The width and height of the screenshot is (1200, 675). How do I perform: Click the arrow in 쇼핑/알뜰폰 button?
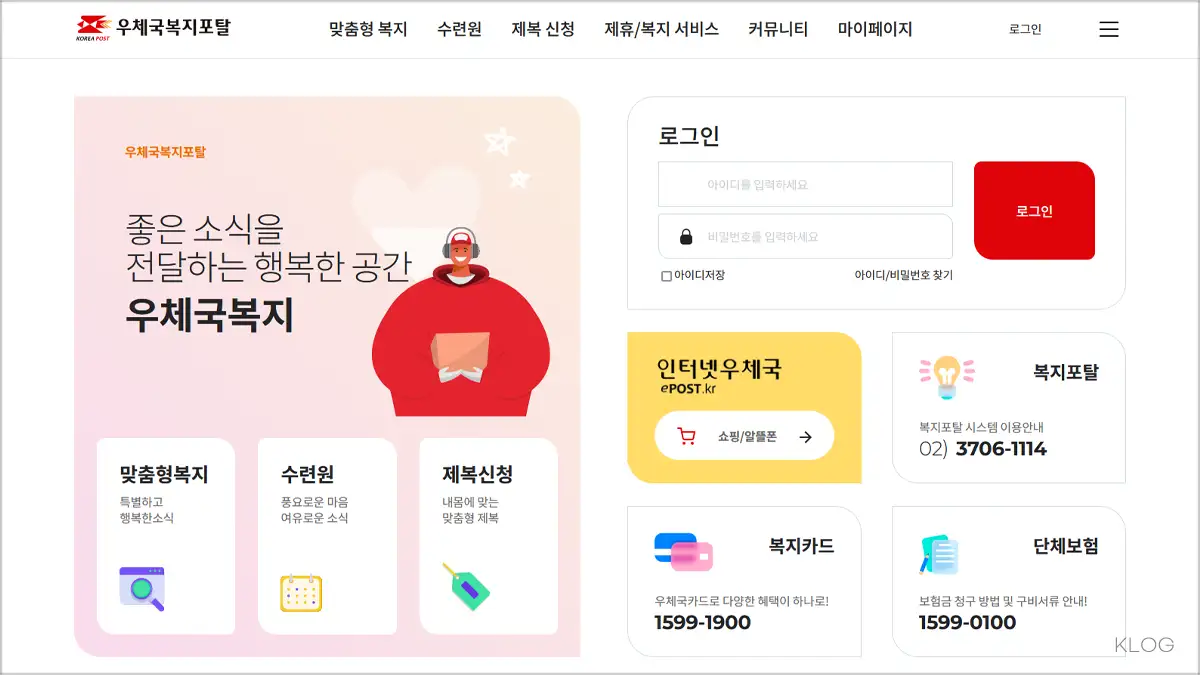click(806, 436)
